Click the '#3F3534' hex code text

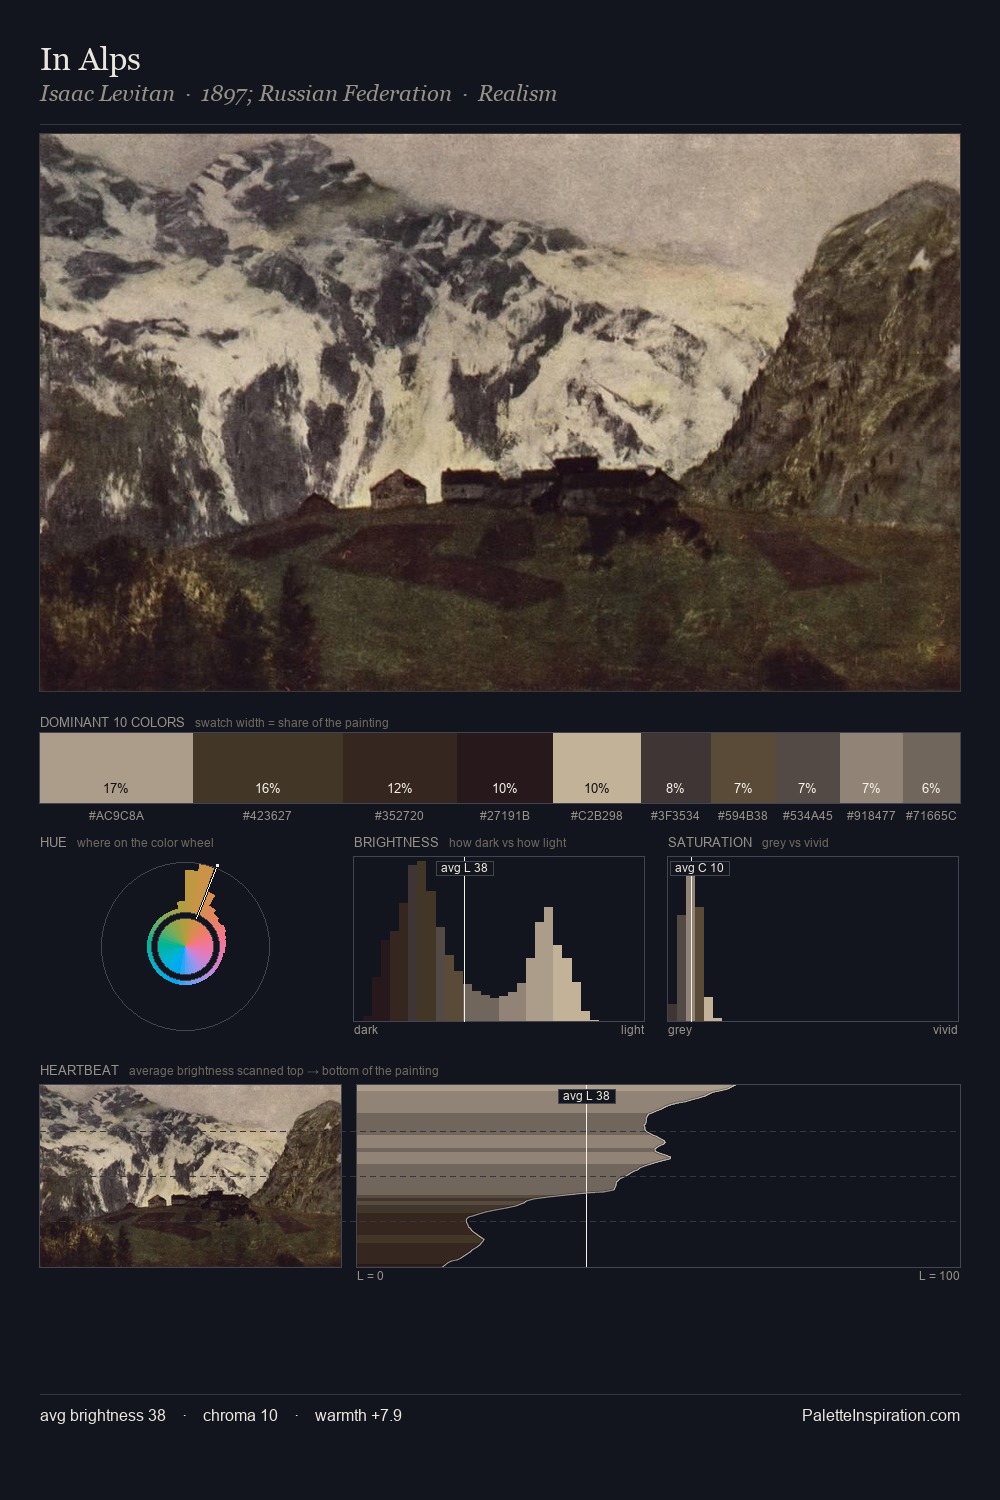(x=675, y=816)
